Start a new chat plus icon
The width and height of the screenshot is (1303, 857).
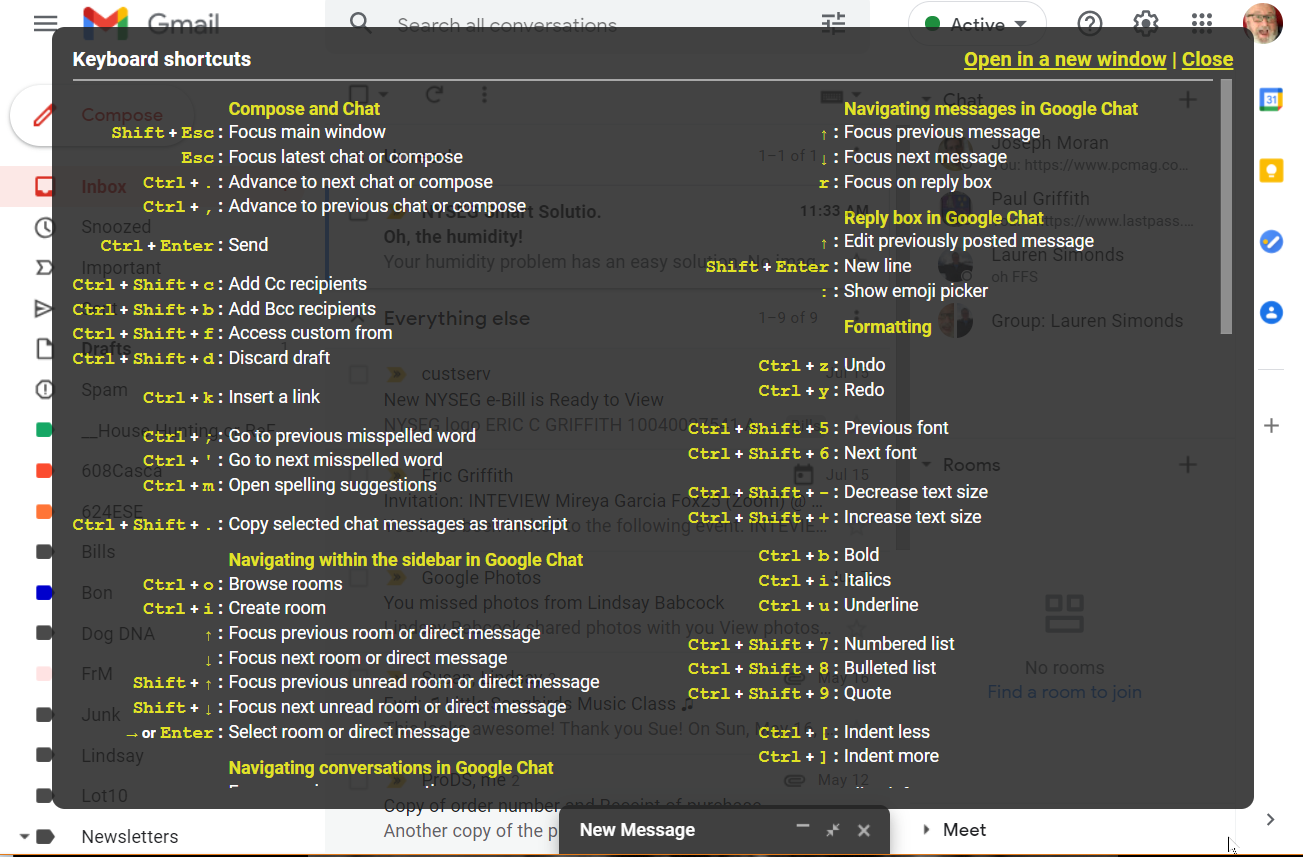pos(1188,99)
